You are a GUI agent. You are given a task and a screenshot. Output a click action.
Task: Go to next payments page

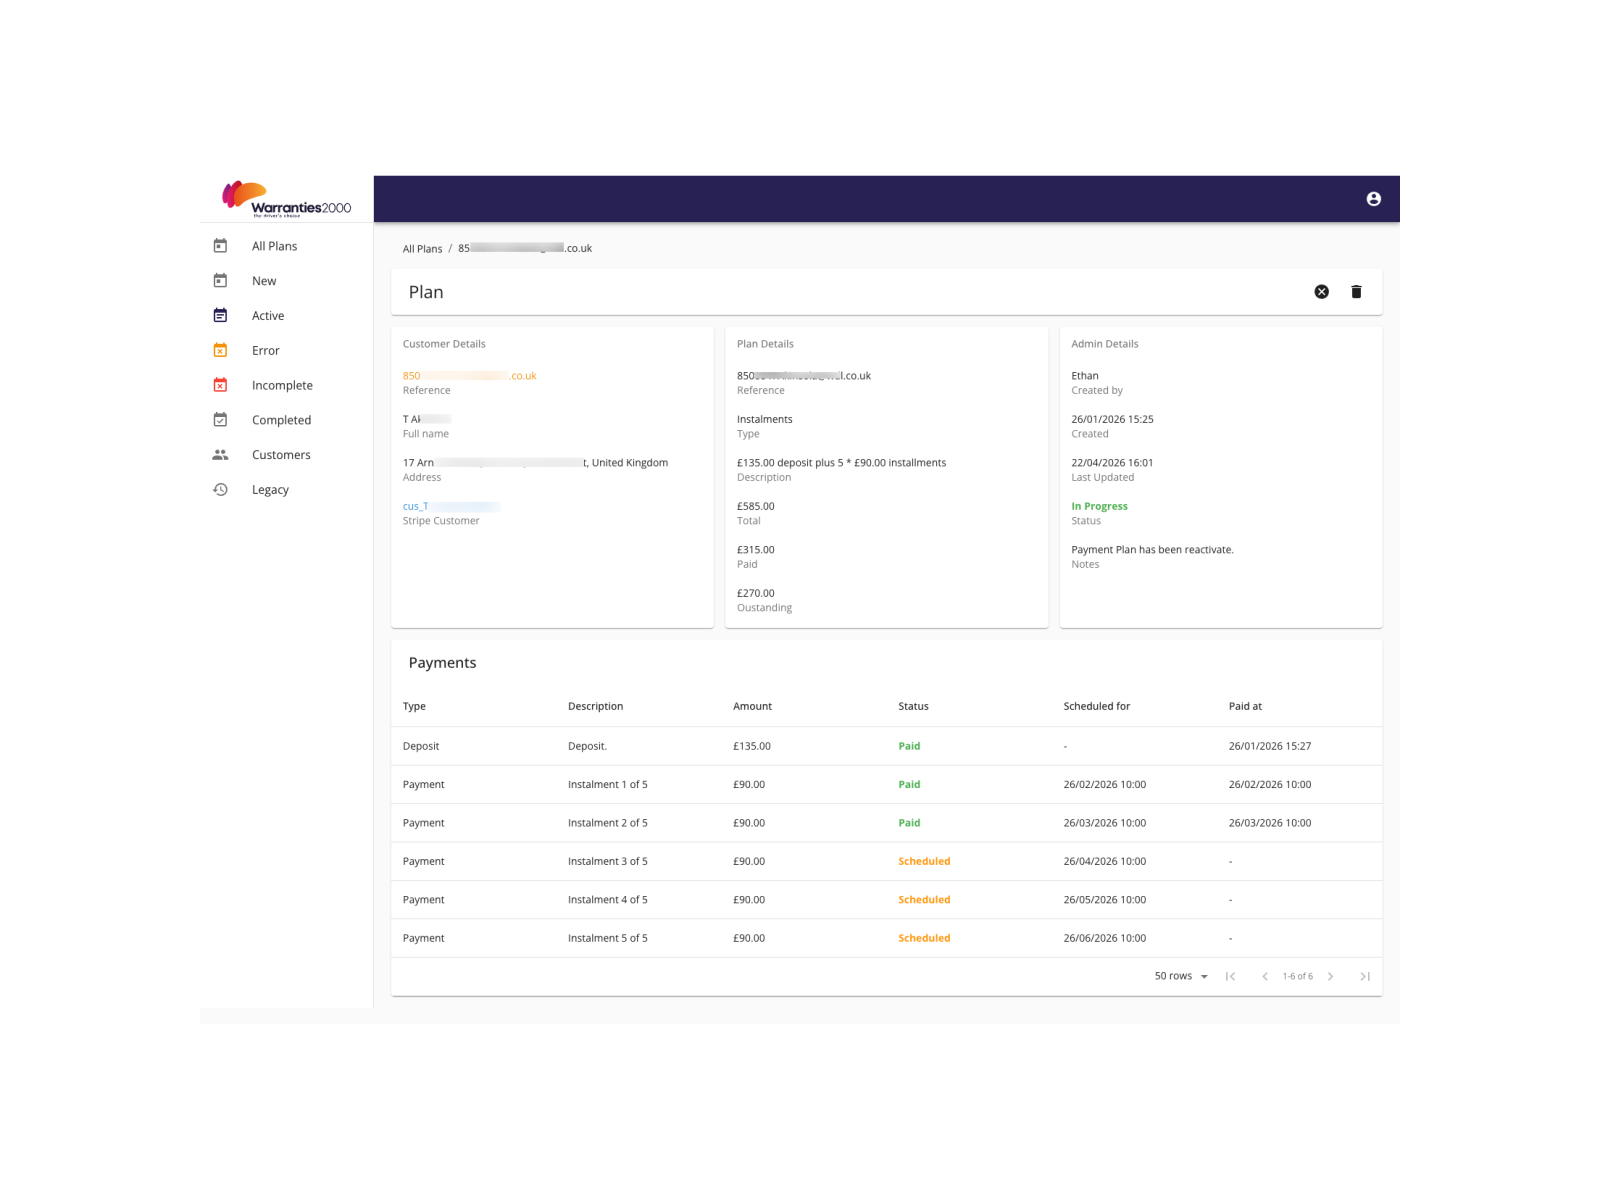pyautogui.click(x=1330, y=977)
